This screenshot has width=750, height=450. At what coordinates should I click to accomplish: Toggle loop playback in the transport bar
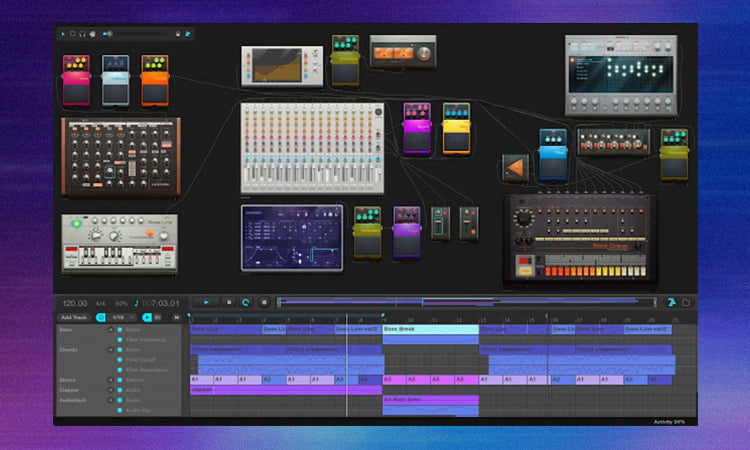[246, 302]
